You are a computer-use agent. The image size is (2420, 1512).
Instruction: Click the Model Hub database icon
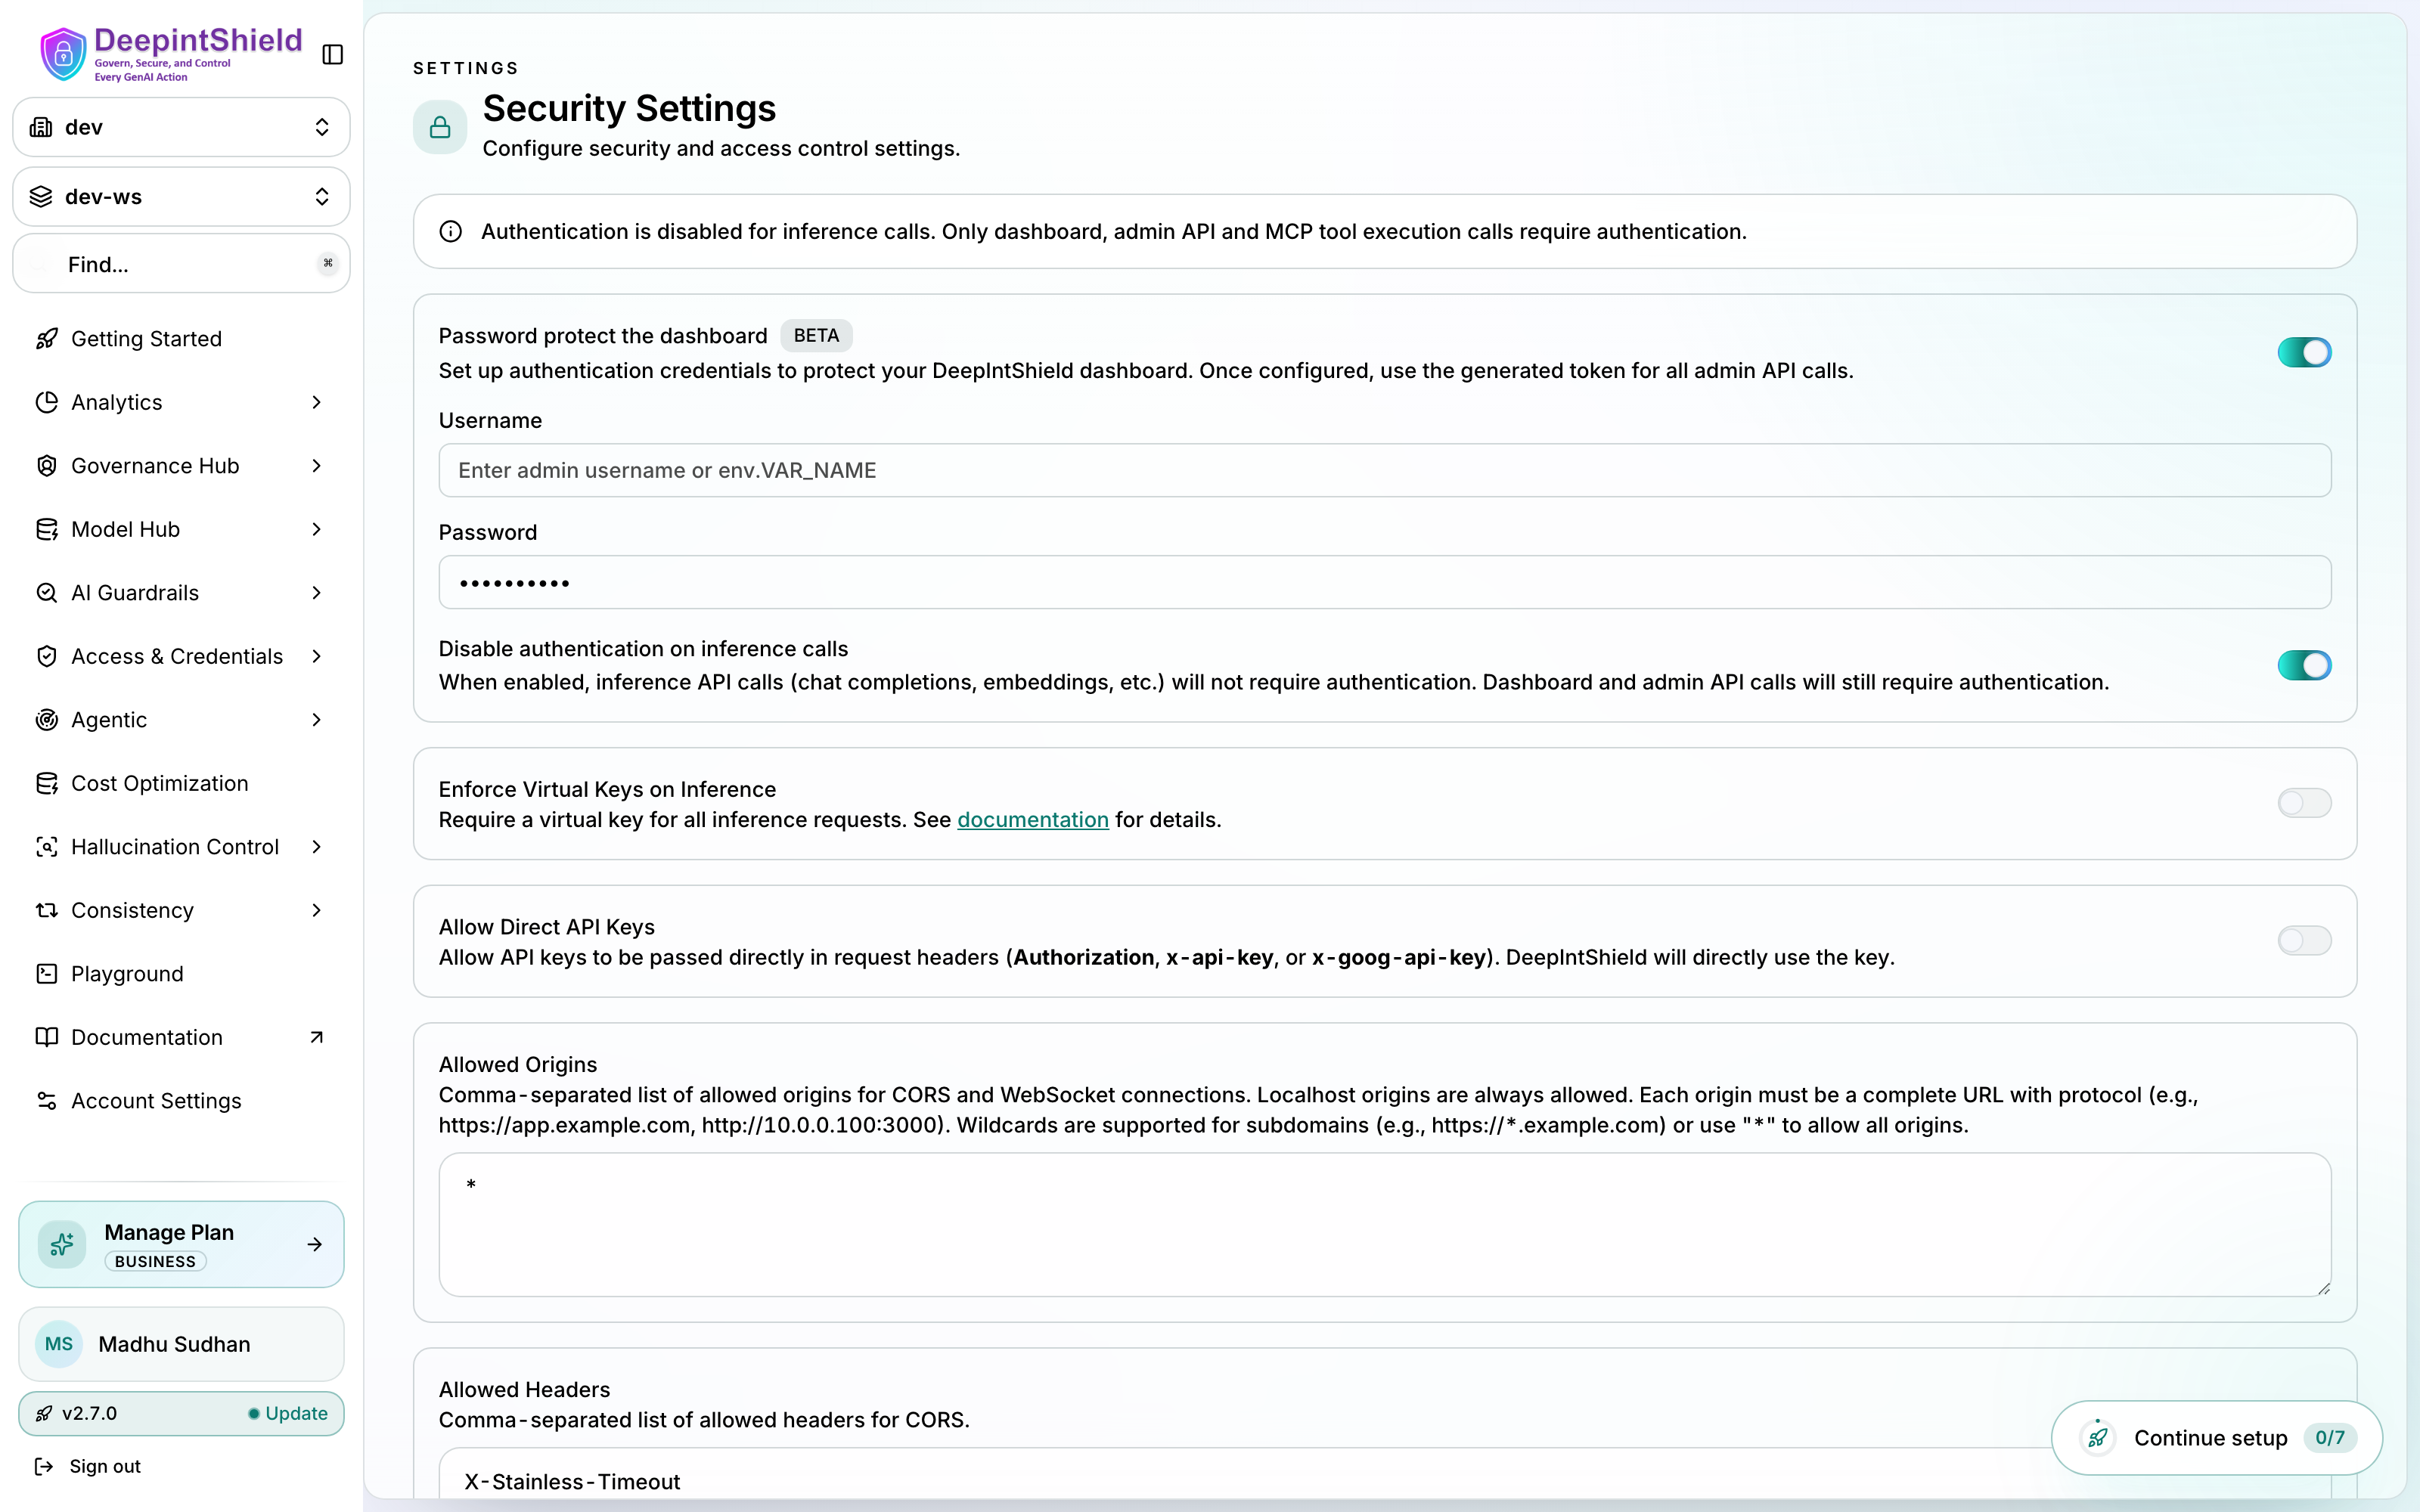pos(46,529)
